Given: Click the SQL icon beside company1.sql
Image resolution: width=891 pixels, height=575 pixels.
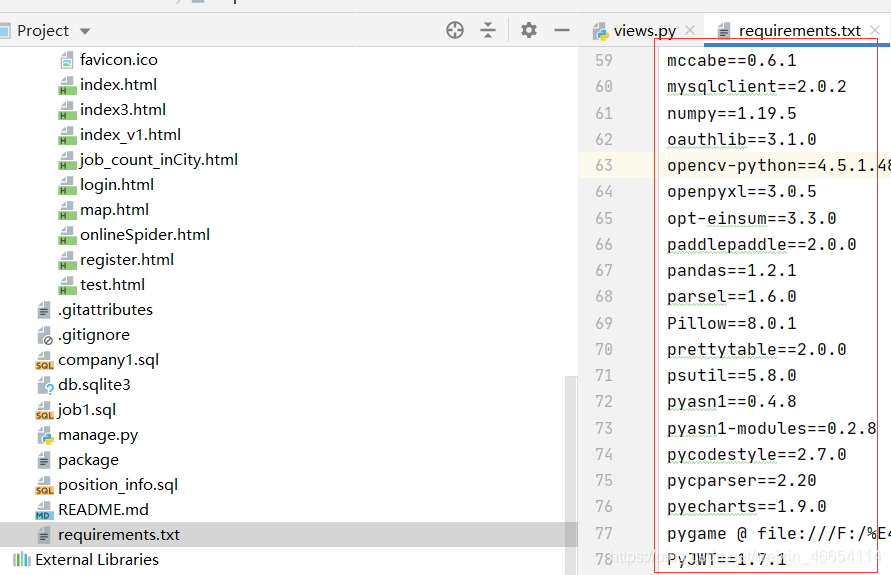Looking at the screenshot, I should [x=44, y=360].
